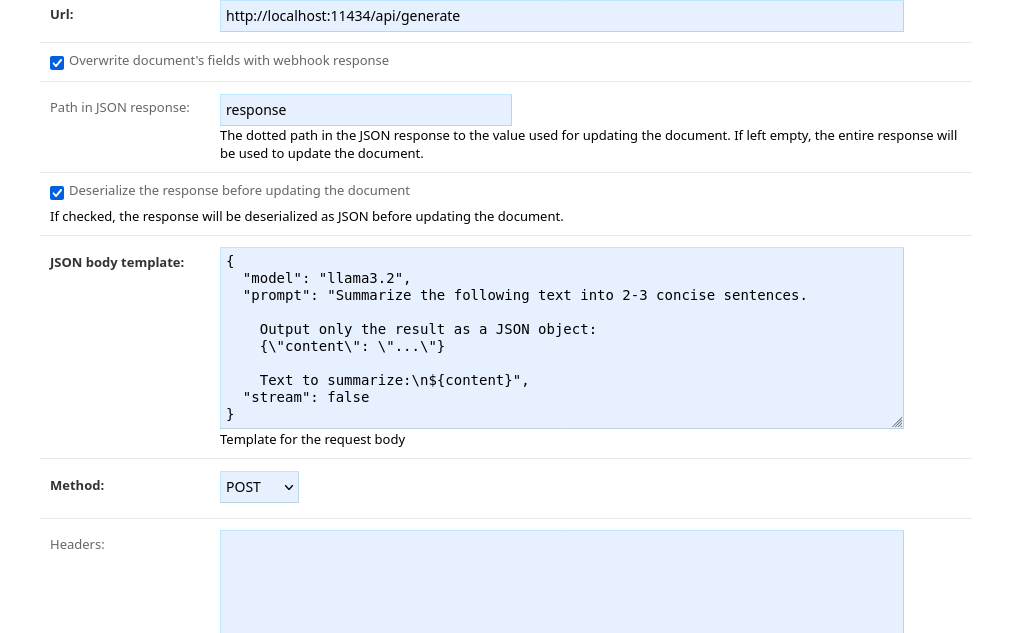
Task: Click the Headers textarea
Action: (x=562, y=581)
